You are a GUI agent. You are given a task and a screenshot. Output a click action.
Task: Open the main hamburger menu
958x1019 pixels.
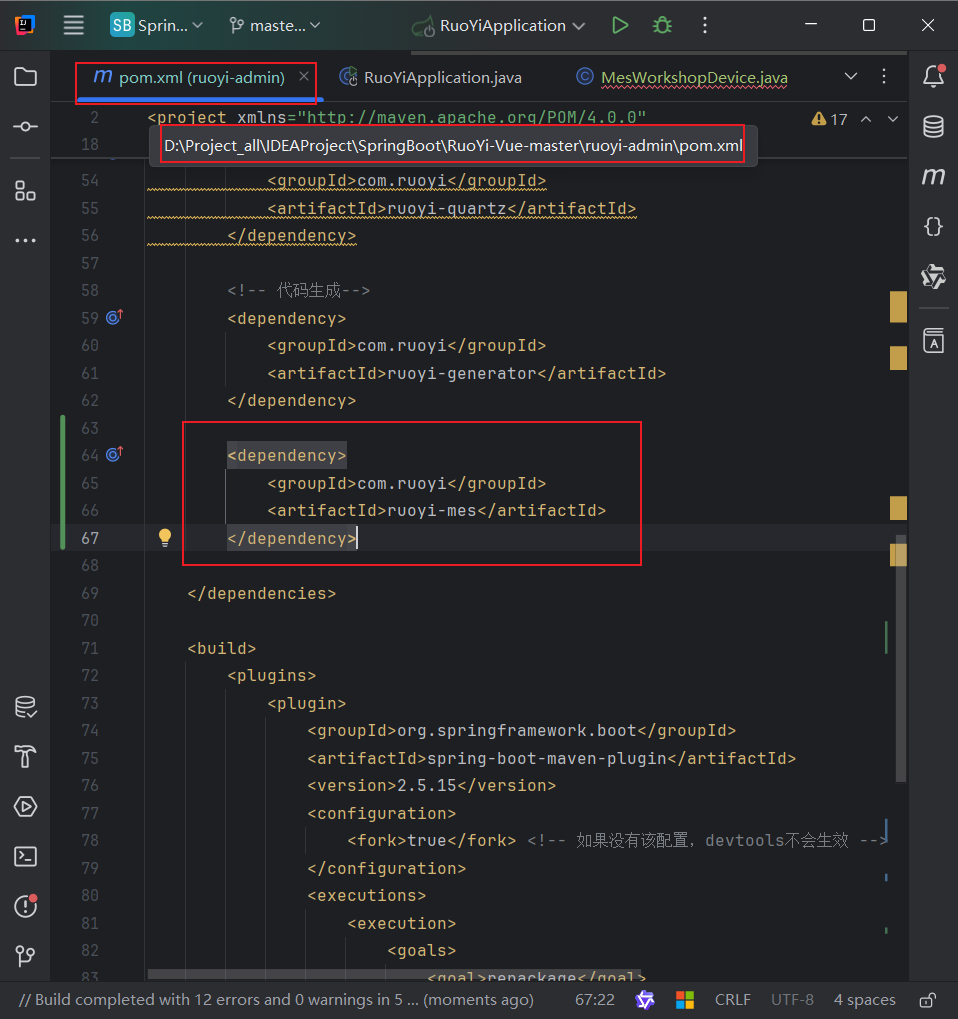point(73,25)
